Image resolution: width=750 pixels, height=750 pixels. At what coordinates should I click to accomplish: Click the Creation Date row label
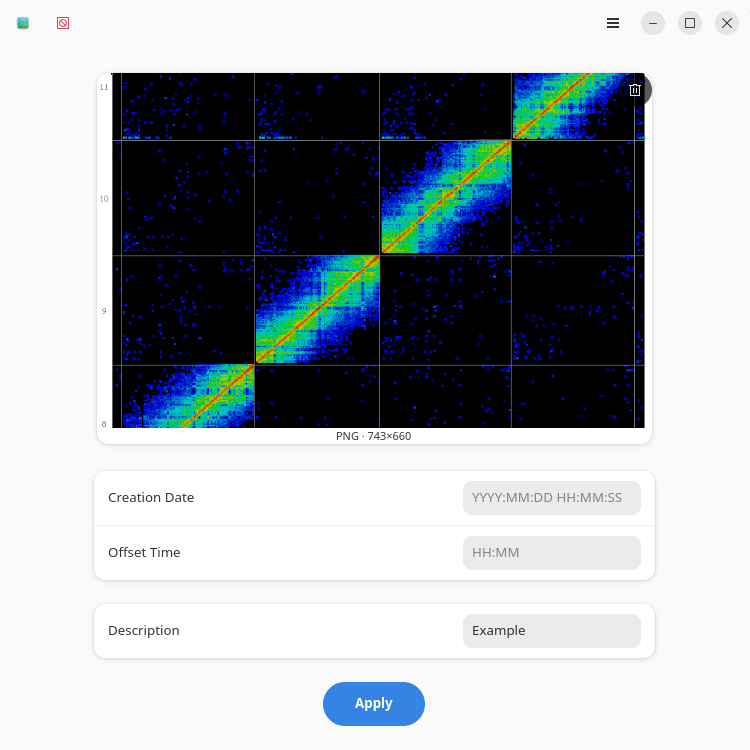pyautogui.click(x=151, y=498)
